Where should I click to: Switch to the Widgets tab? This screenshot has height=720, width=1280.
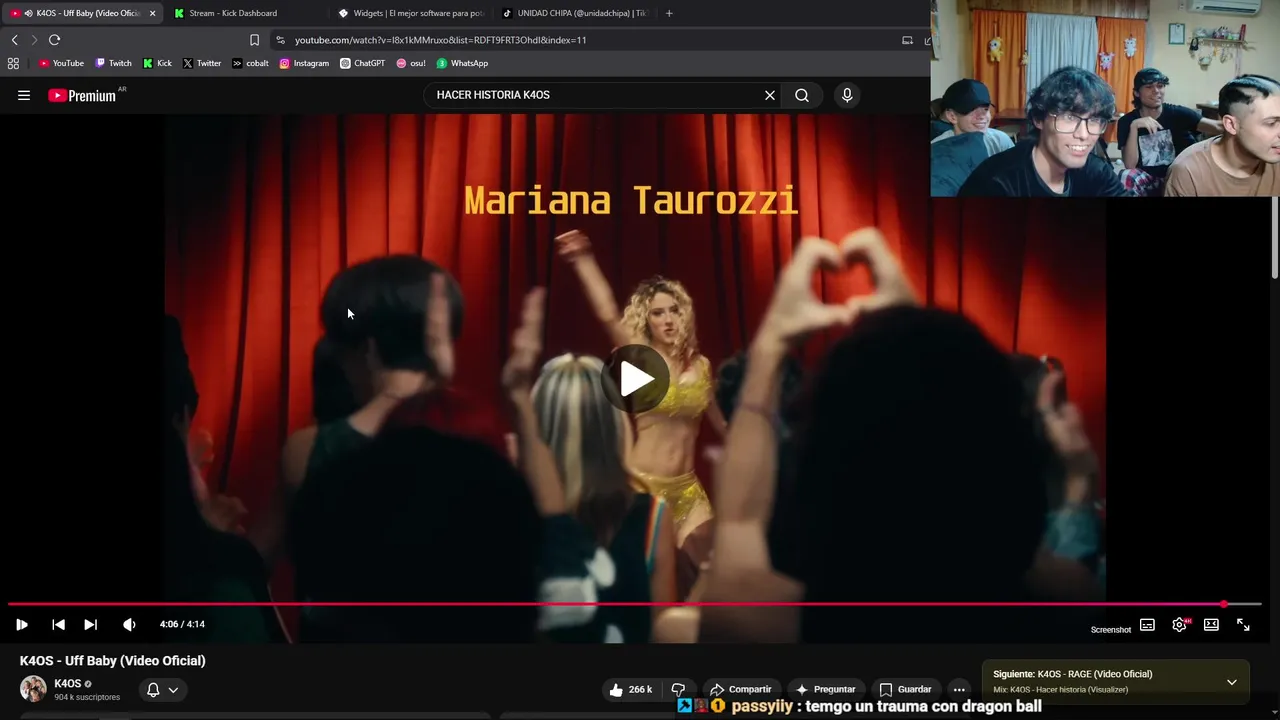point(411,13)
